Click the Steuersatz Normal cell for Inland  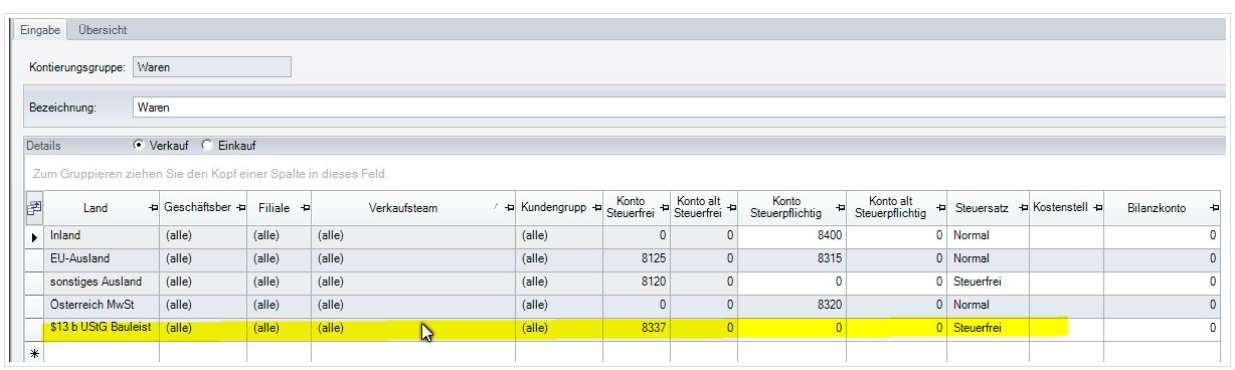(x=988, y=238)
